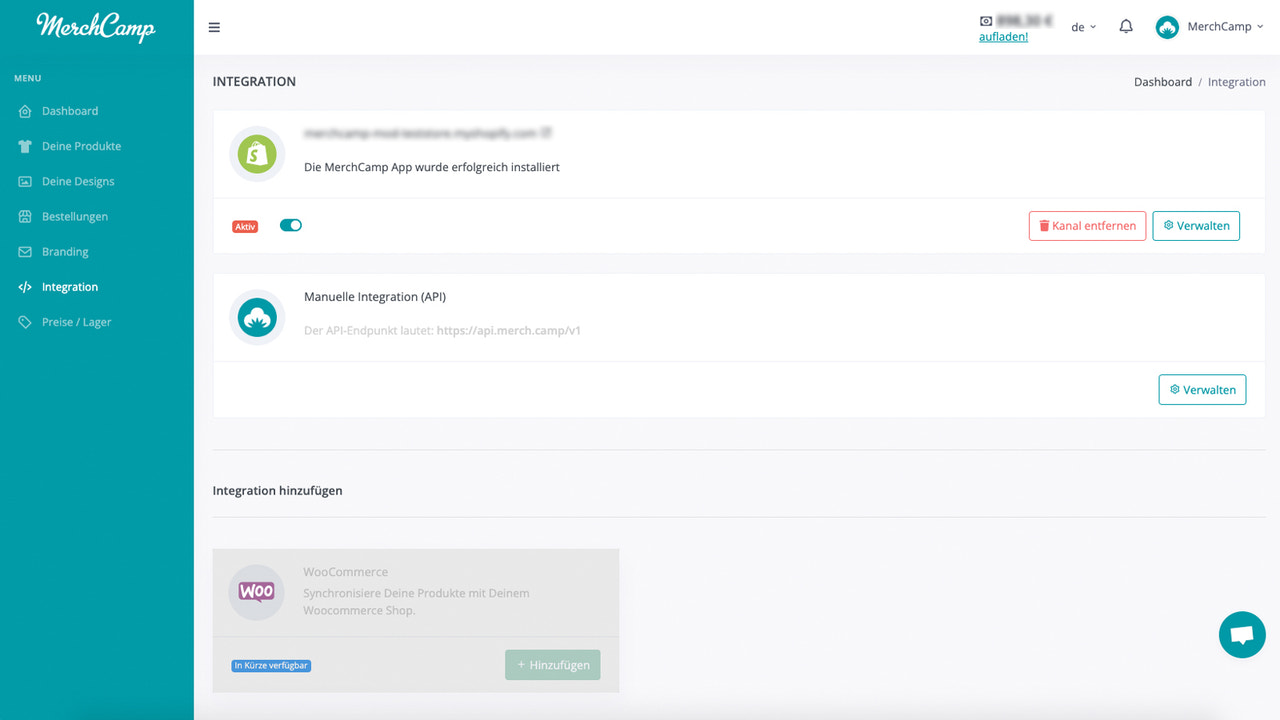The height and width of the screenshot is (720, 1280).
Task: Open the chat support bubble
Action: click(1242, 635)
